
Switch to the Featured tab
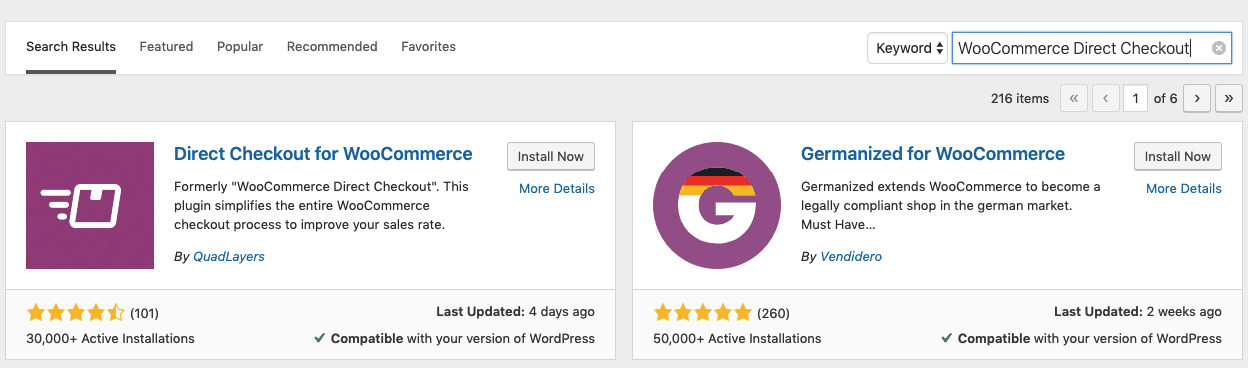[166, 47]
